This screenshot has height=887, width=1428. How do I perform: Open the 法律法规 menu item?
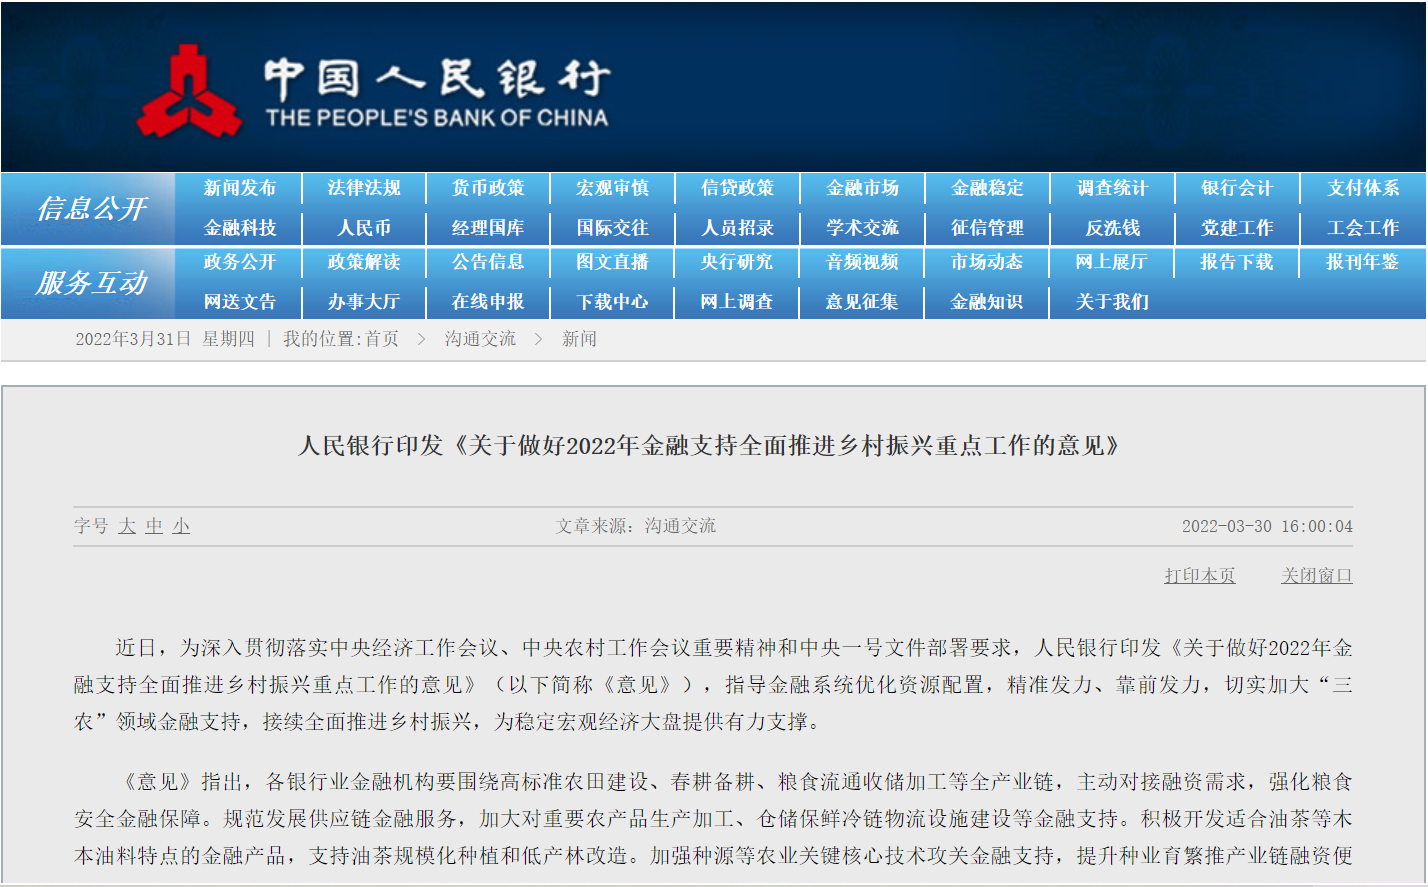pyautogui.click(x=364, y=188)
